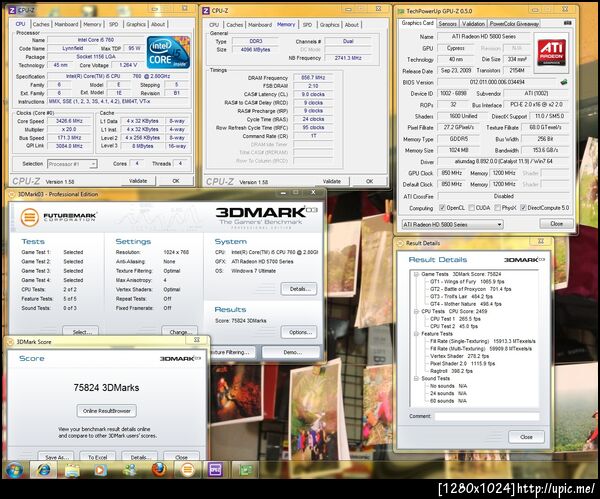Click the Windows Start orb
600x499 pixels.
tap(14, 469)
